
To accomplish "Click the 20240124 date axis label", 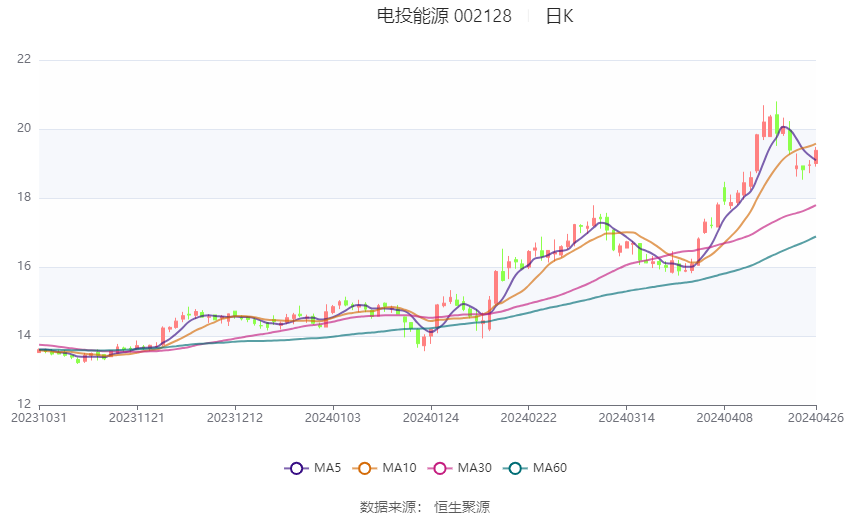I will click(431, 418).
